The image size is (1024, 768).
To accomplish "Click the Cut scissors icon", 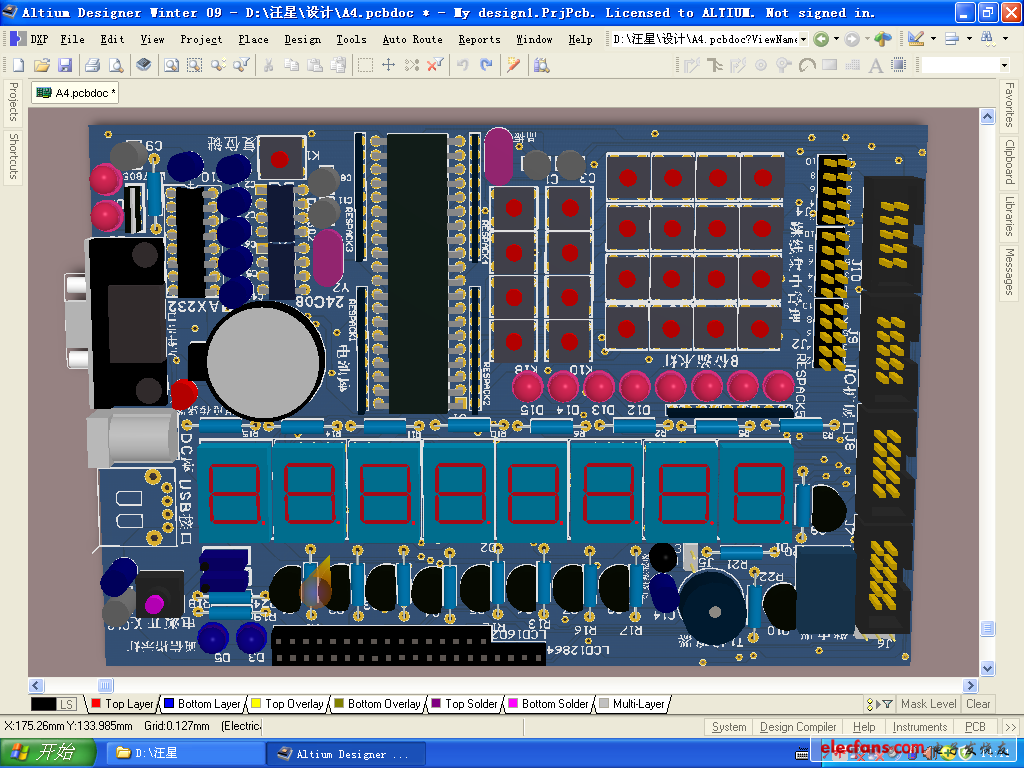I will click(268, 65).
